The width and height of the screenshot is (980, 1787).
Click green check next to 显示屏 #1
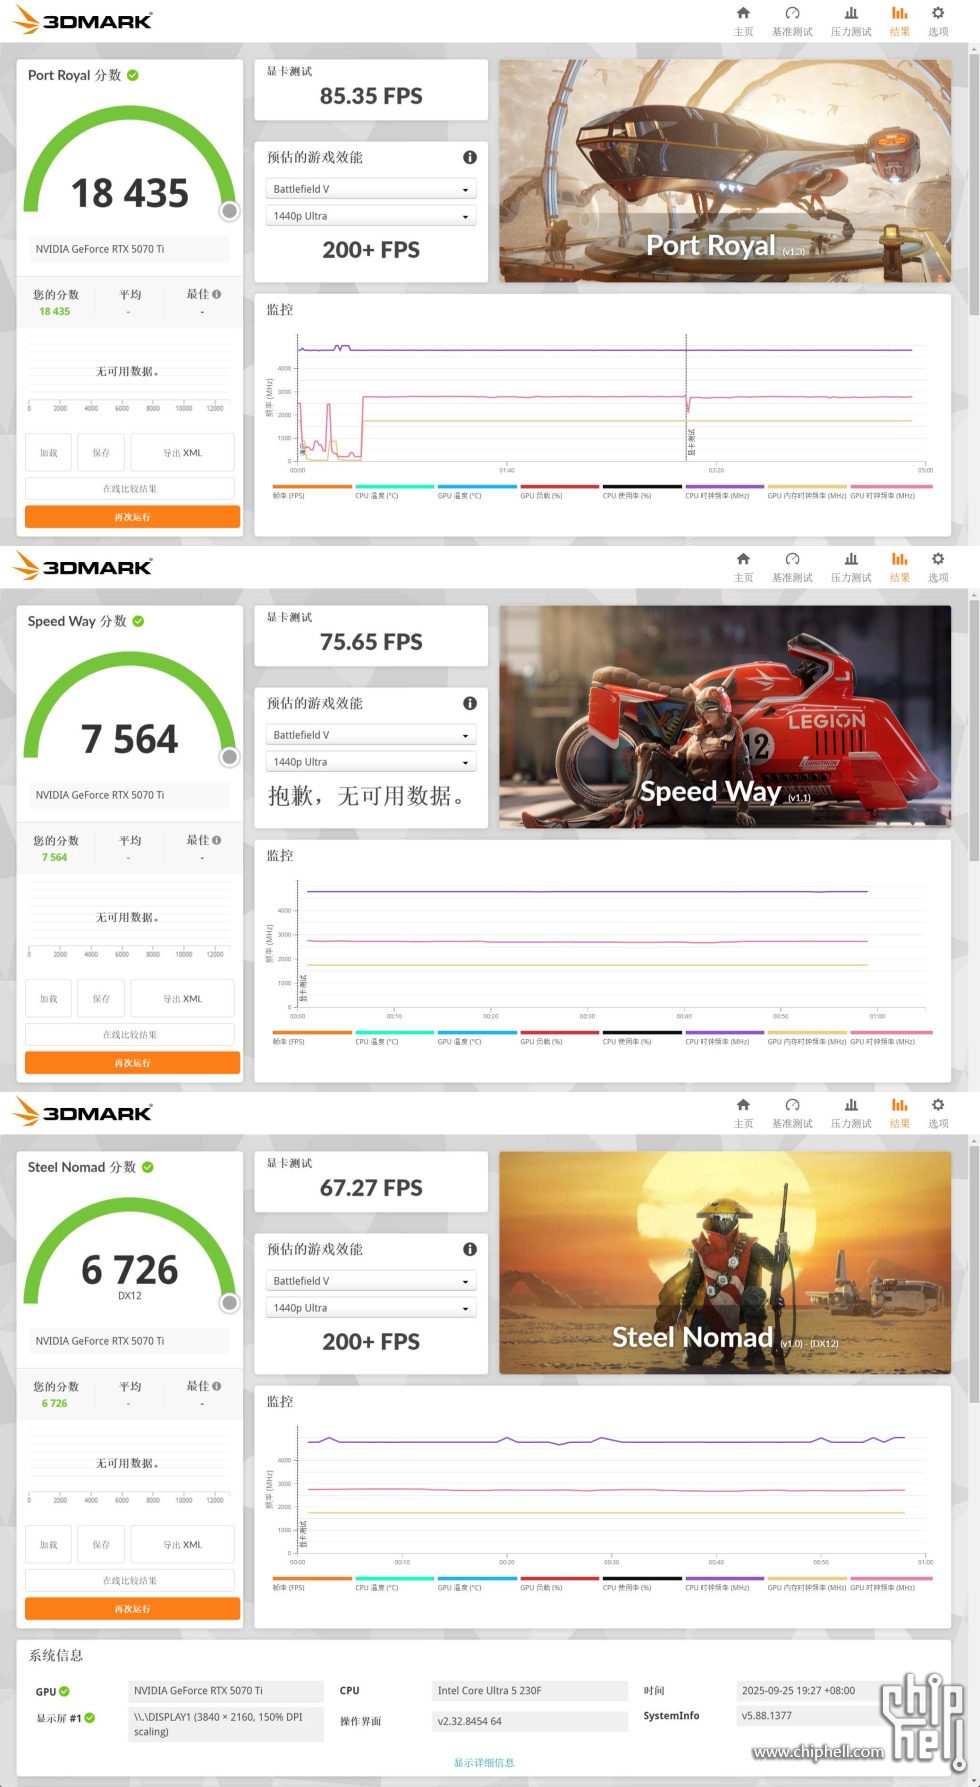(90, 1717)
